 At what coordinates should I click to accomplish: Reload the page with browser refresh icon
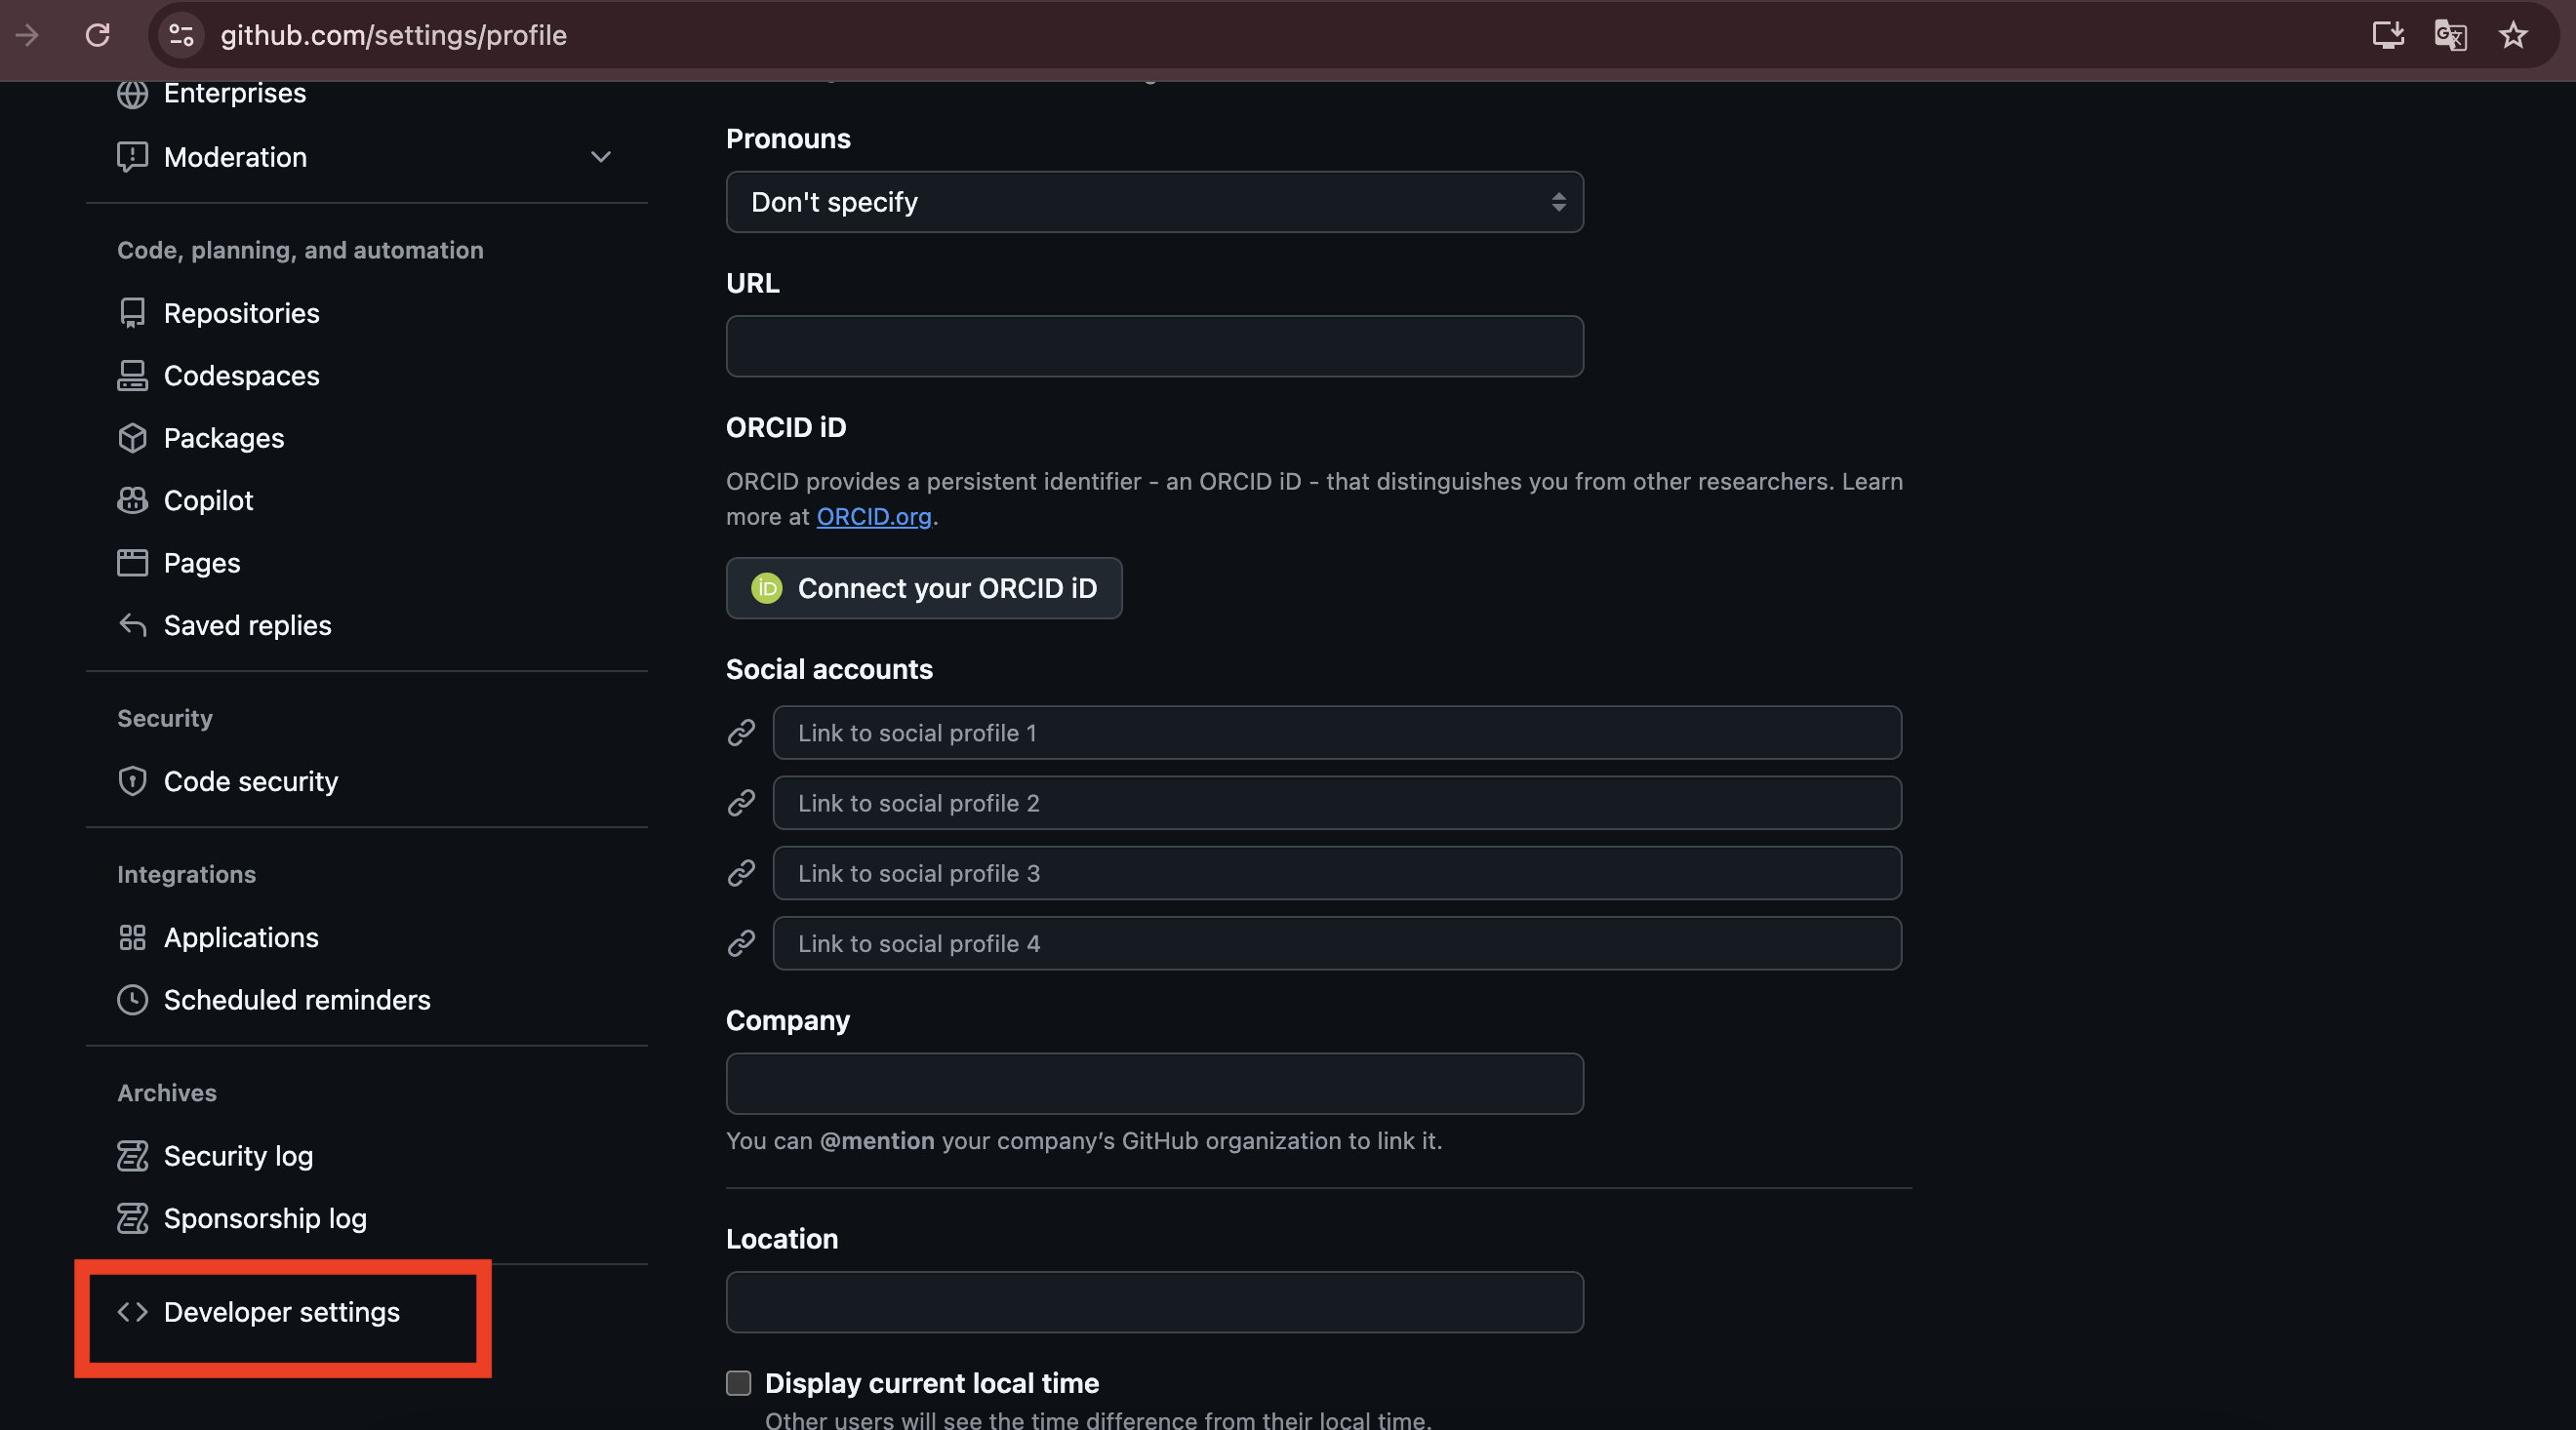point(97,35)
